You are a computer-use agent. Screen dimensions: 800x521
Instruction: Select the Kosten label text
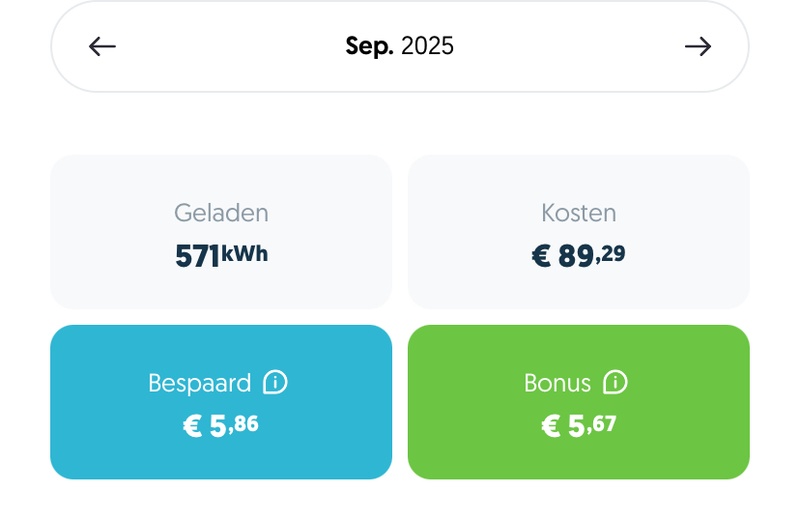578,213
